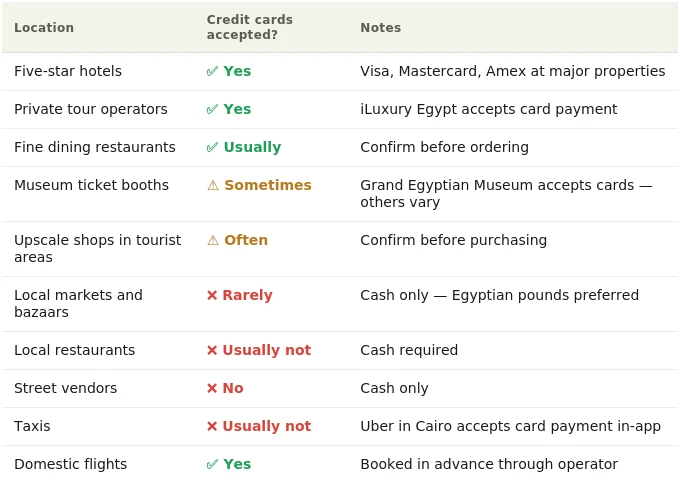Click the Notes column header
Image resolution: width=680 pixels, height=485 pixels.
tap(381, 28)
